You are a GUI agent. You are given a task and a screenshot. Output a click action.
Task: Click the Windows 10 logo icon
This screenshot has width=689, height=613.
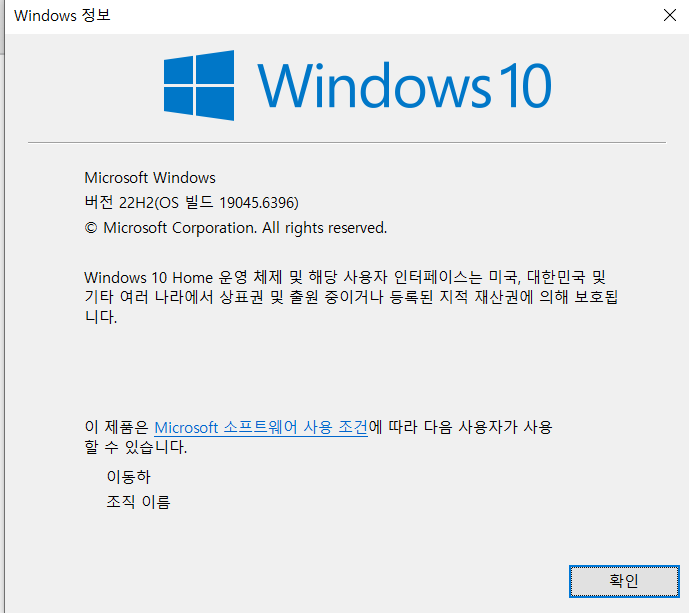point(199,85)
